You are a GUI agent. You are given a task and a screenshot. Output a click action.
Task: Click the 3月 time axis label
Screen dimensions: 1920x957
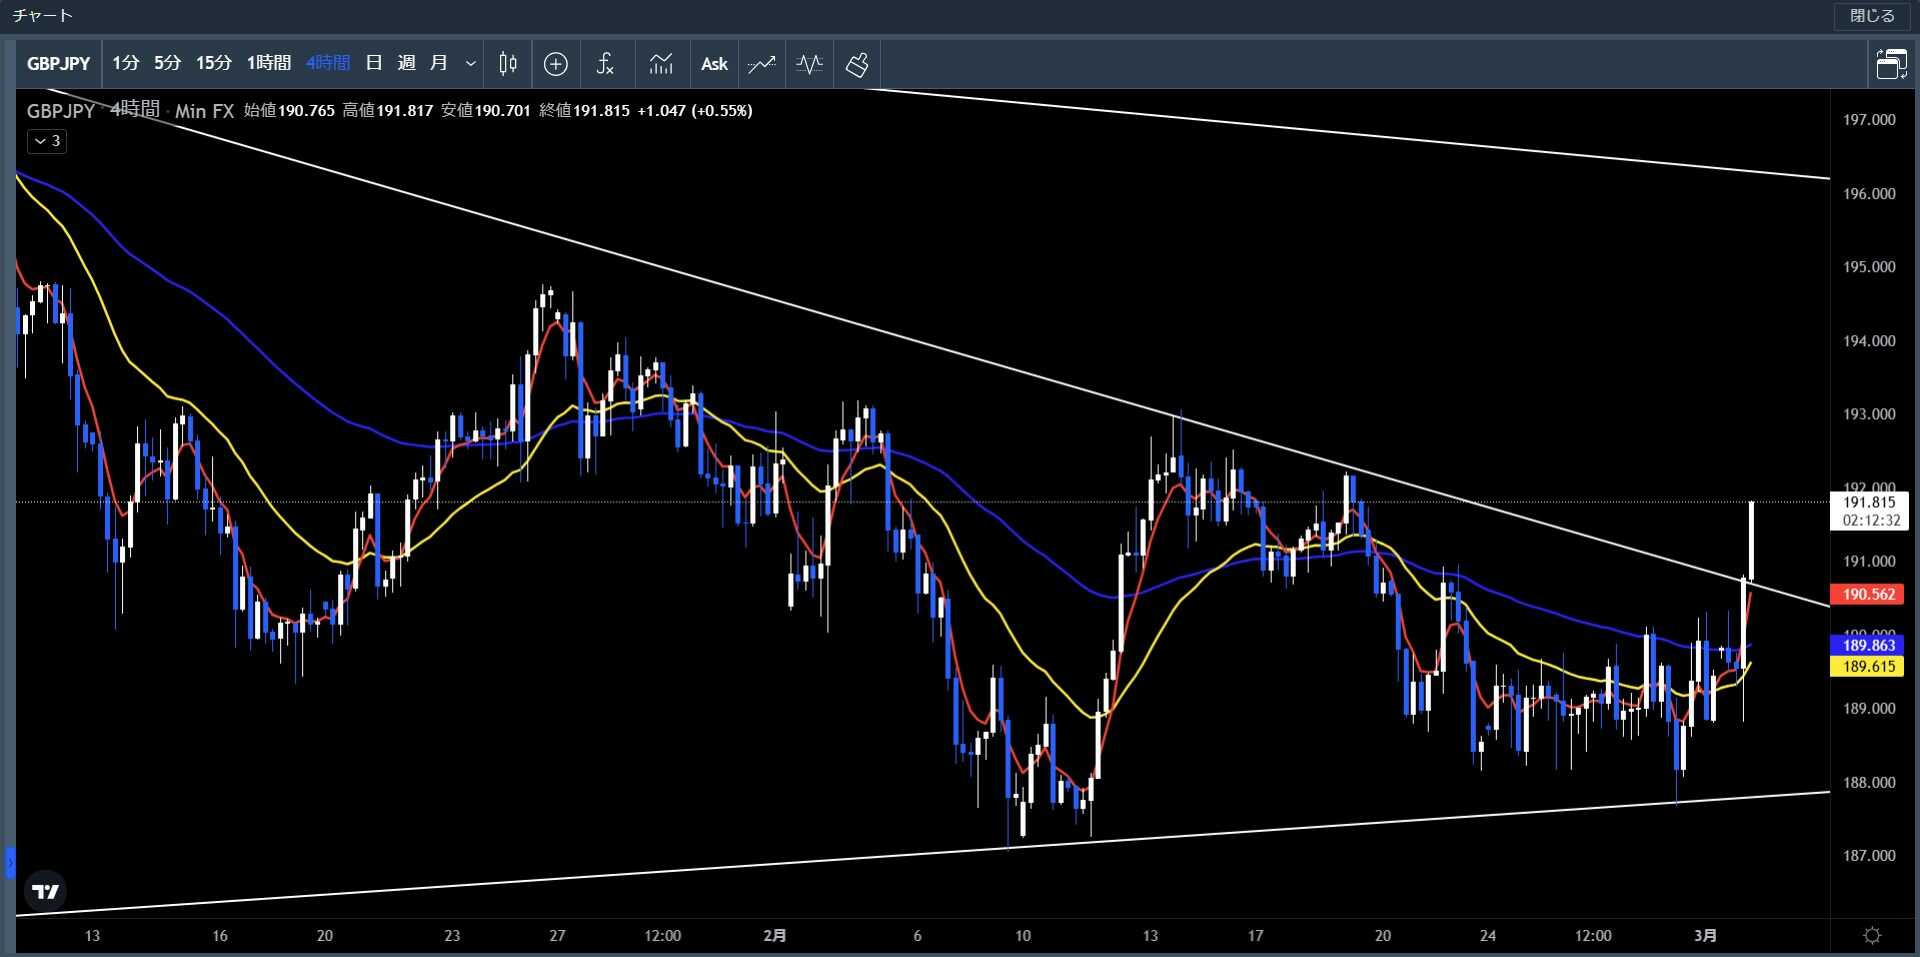tap(1705, 936)
